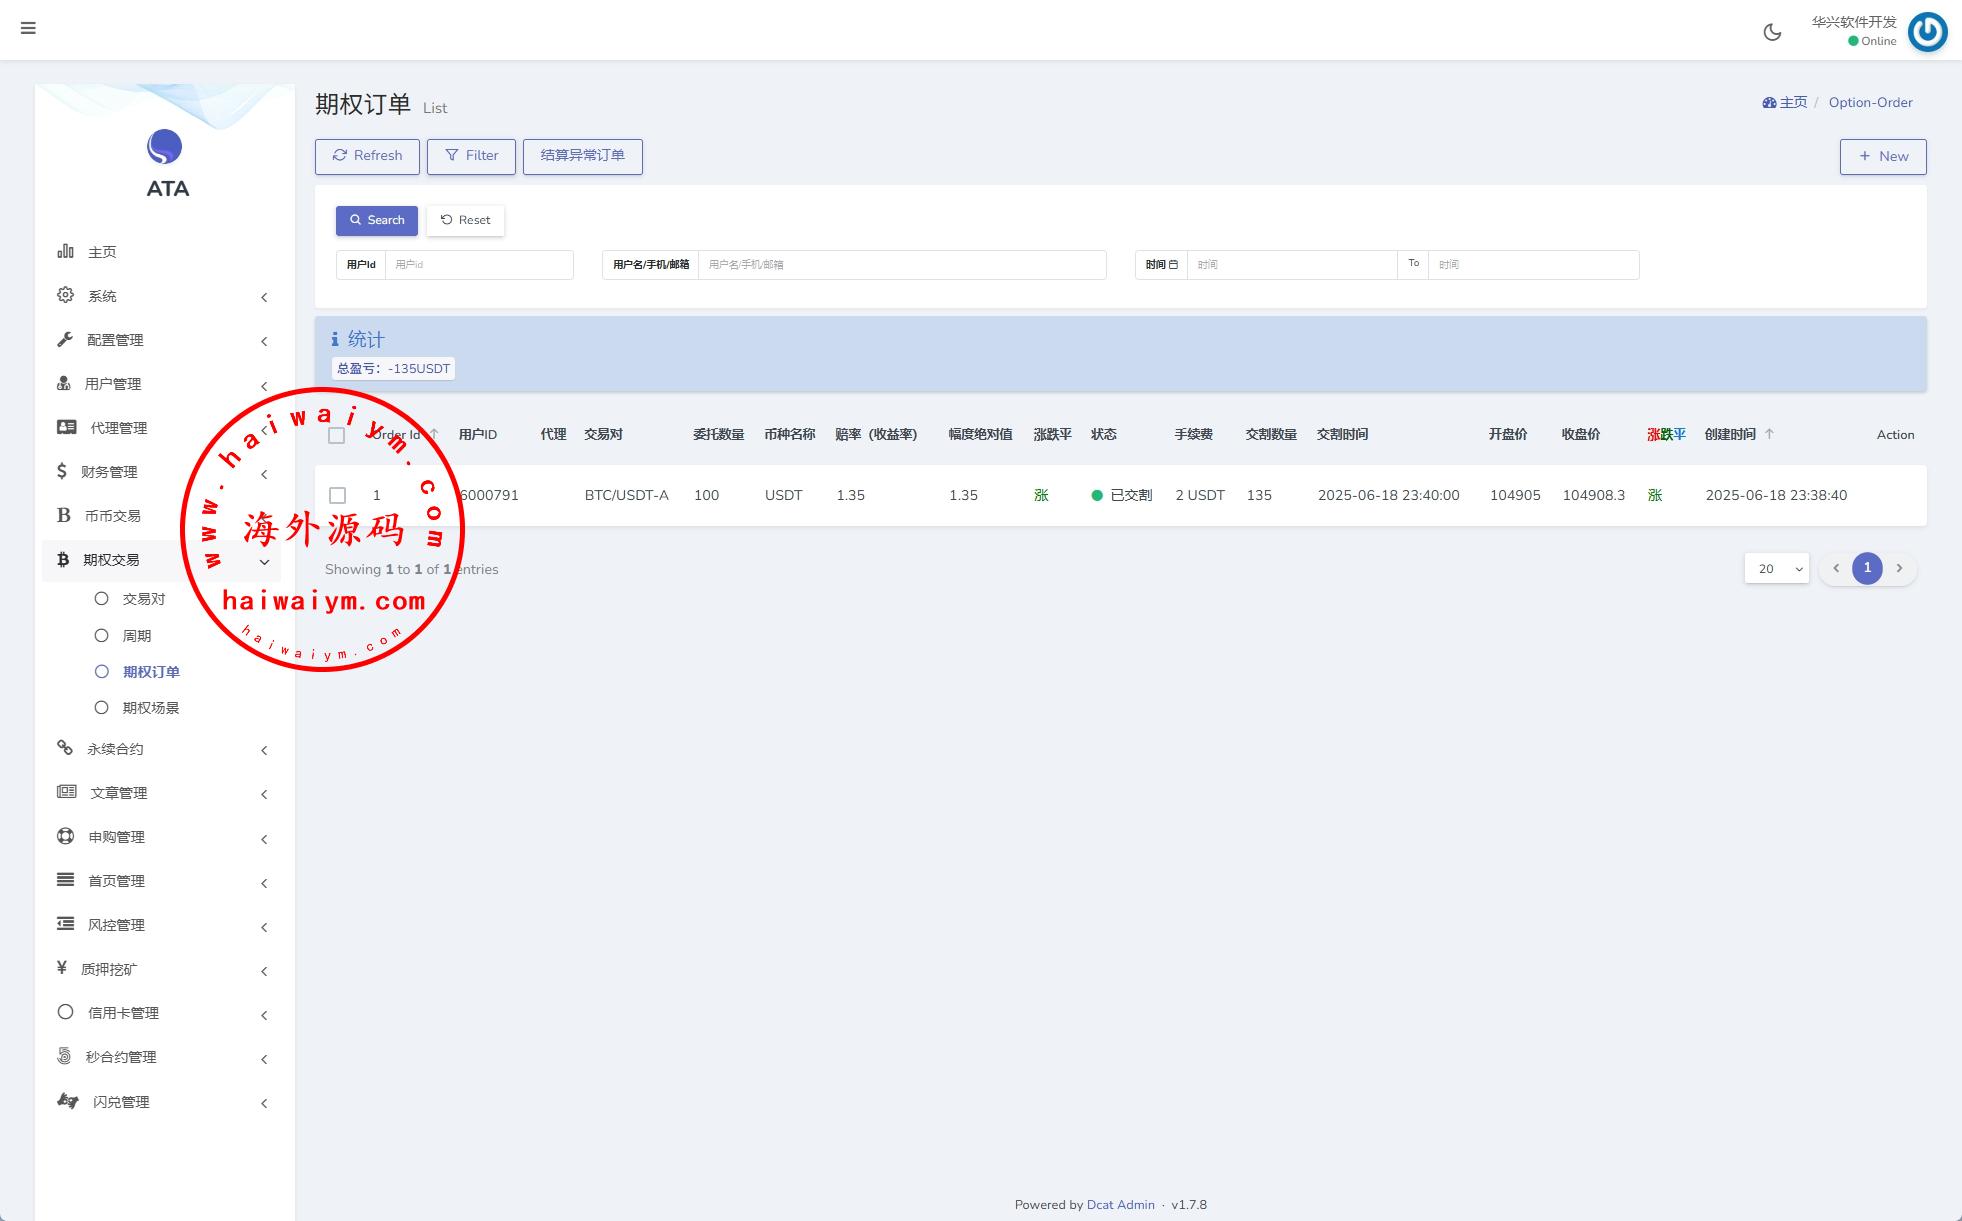Open the page size 20 dropdown
This screenshot has width=1962, height=1221.
click(1776, 569)
